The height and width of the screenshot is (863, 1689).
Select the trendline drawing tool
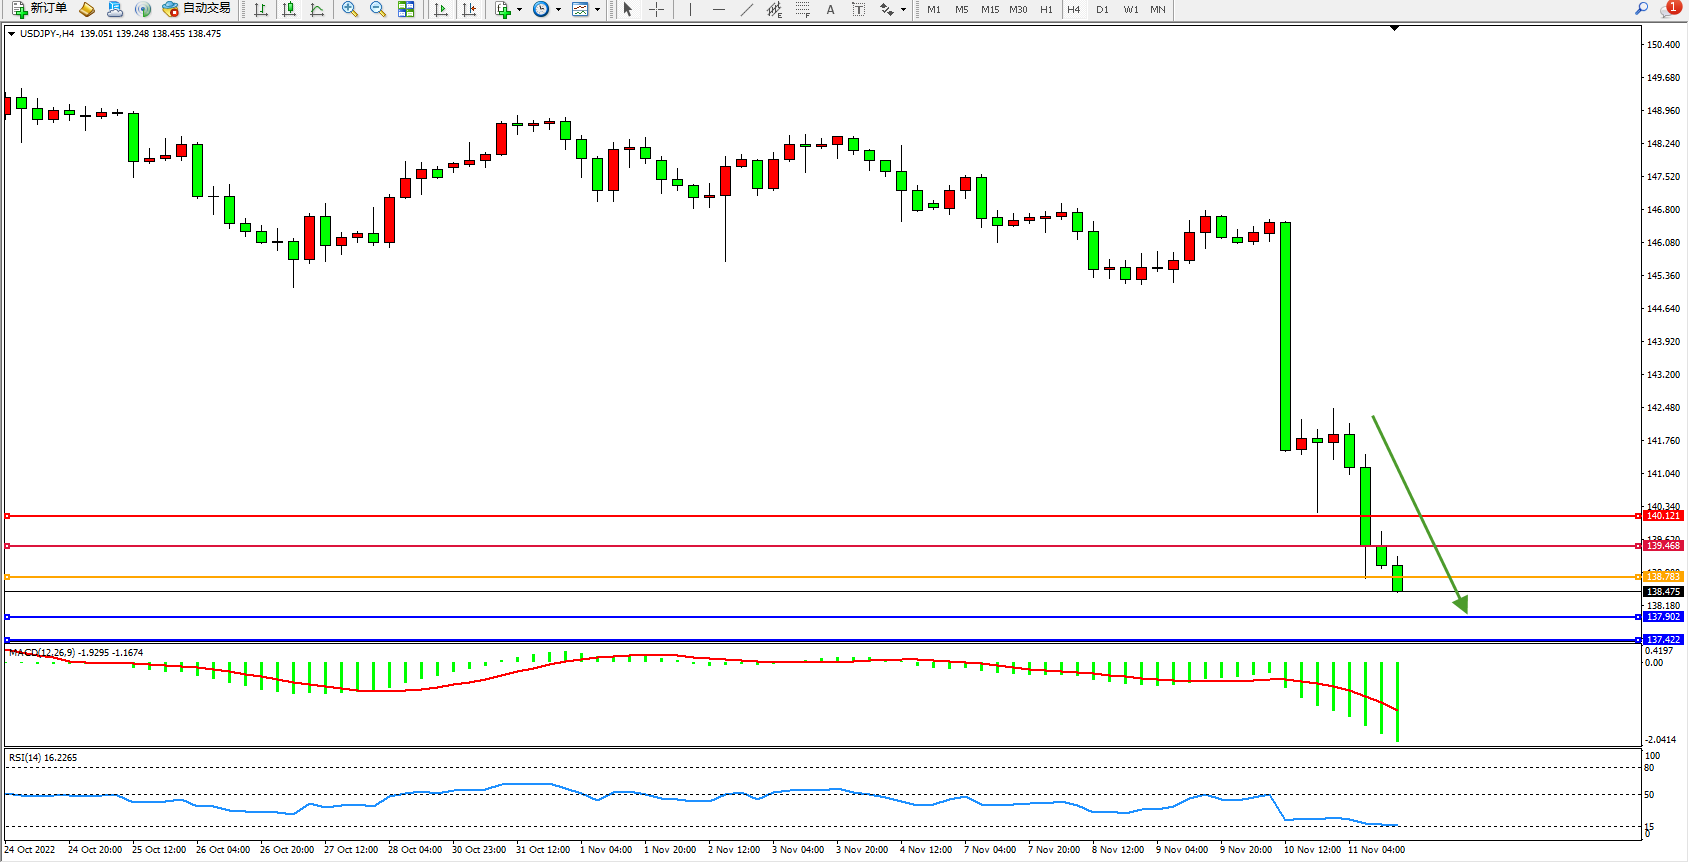[x=747, y=9]
